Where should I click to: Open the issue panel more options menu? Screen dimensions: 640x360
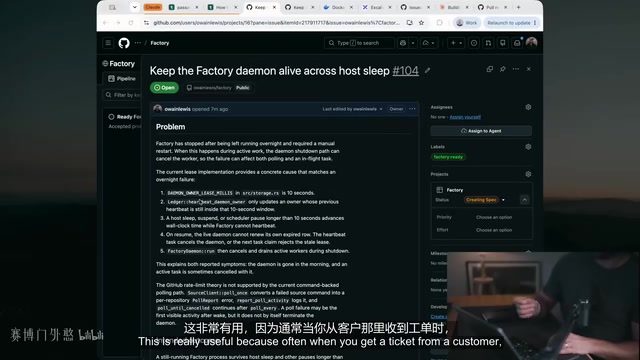(516, 69)
